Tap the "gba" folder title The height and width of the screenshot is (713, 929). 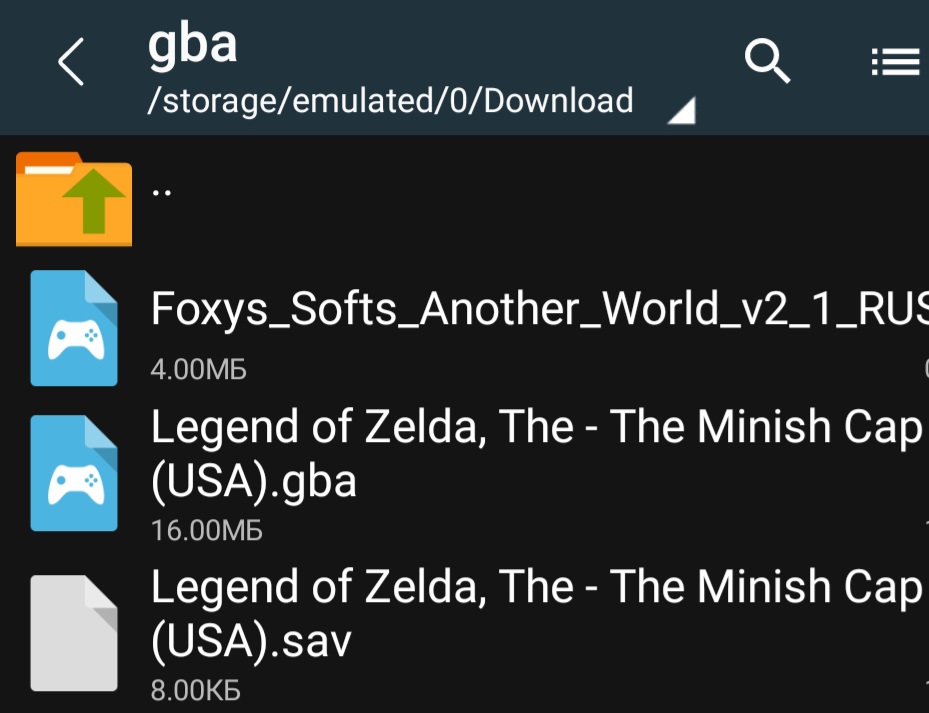(x=193, y=45)
